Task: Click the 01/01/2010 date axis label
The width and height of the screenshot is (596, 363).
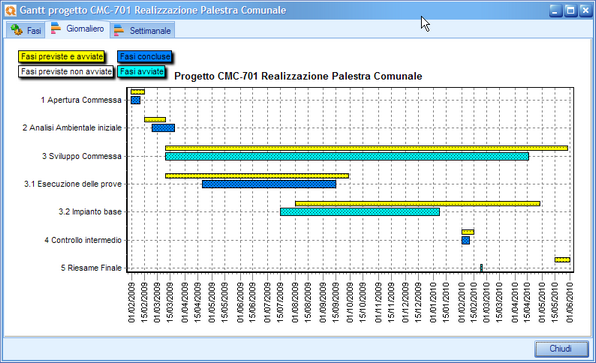Action: (433, 303)
